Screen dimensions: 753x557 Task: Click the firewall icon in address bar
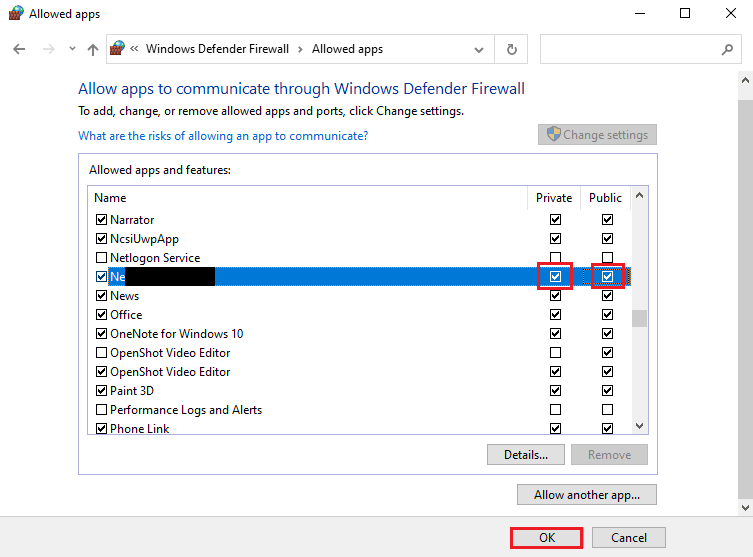(x=118, y=48)
